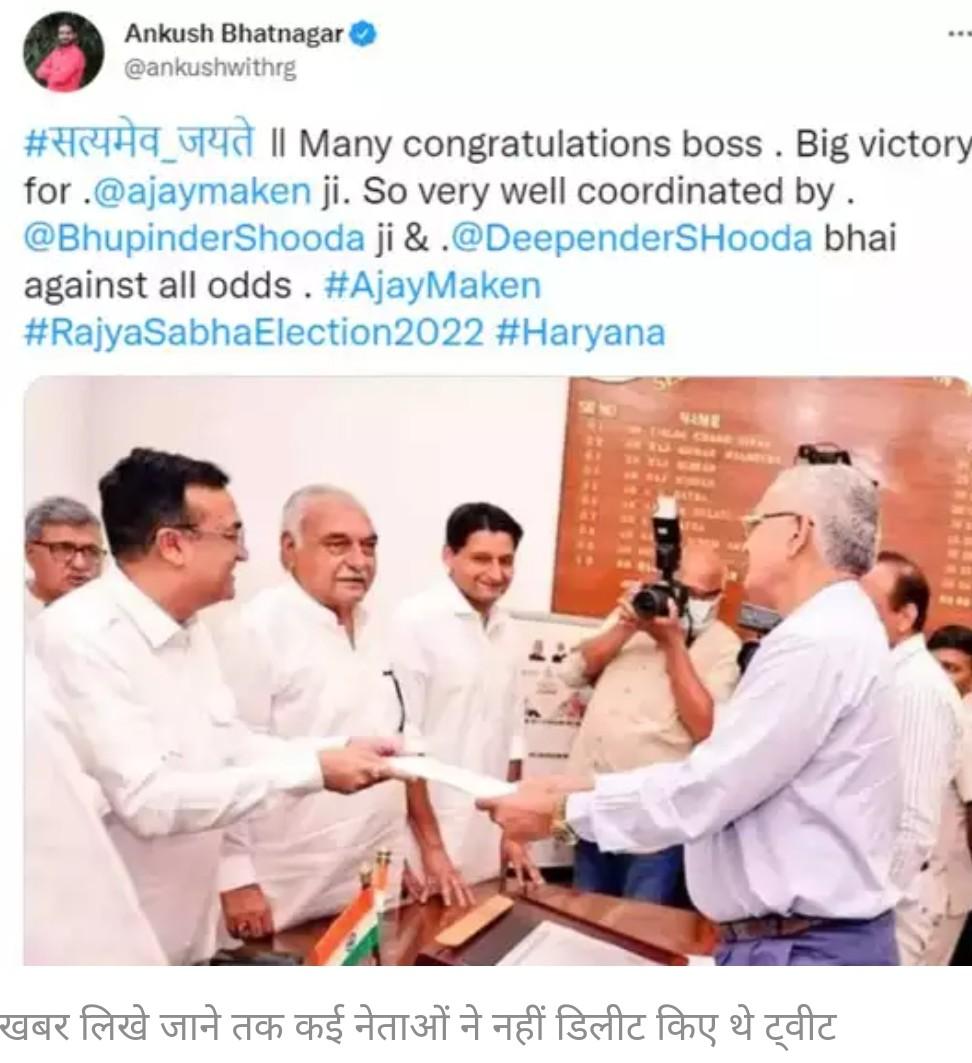Open the #सत्यमेव_जयते hashtag
972x1063 pixels.
(140, 143)
